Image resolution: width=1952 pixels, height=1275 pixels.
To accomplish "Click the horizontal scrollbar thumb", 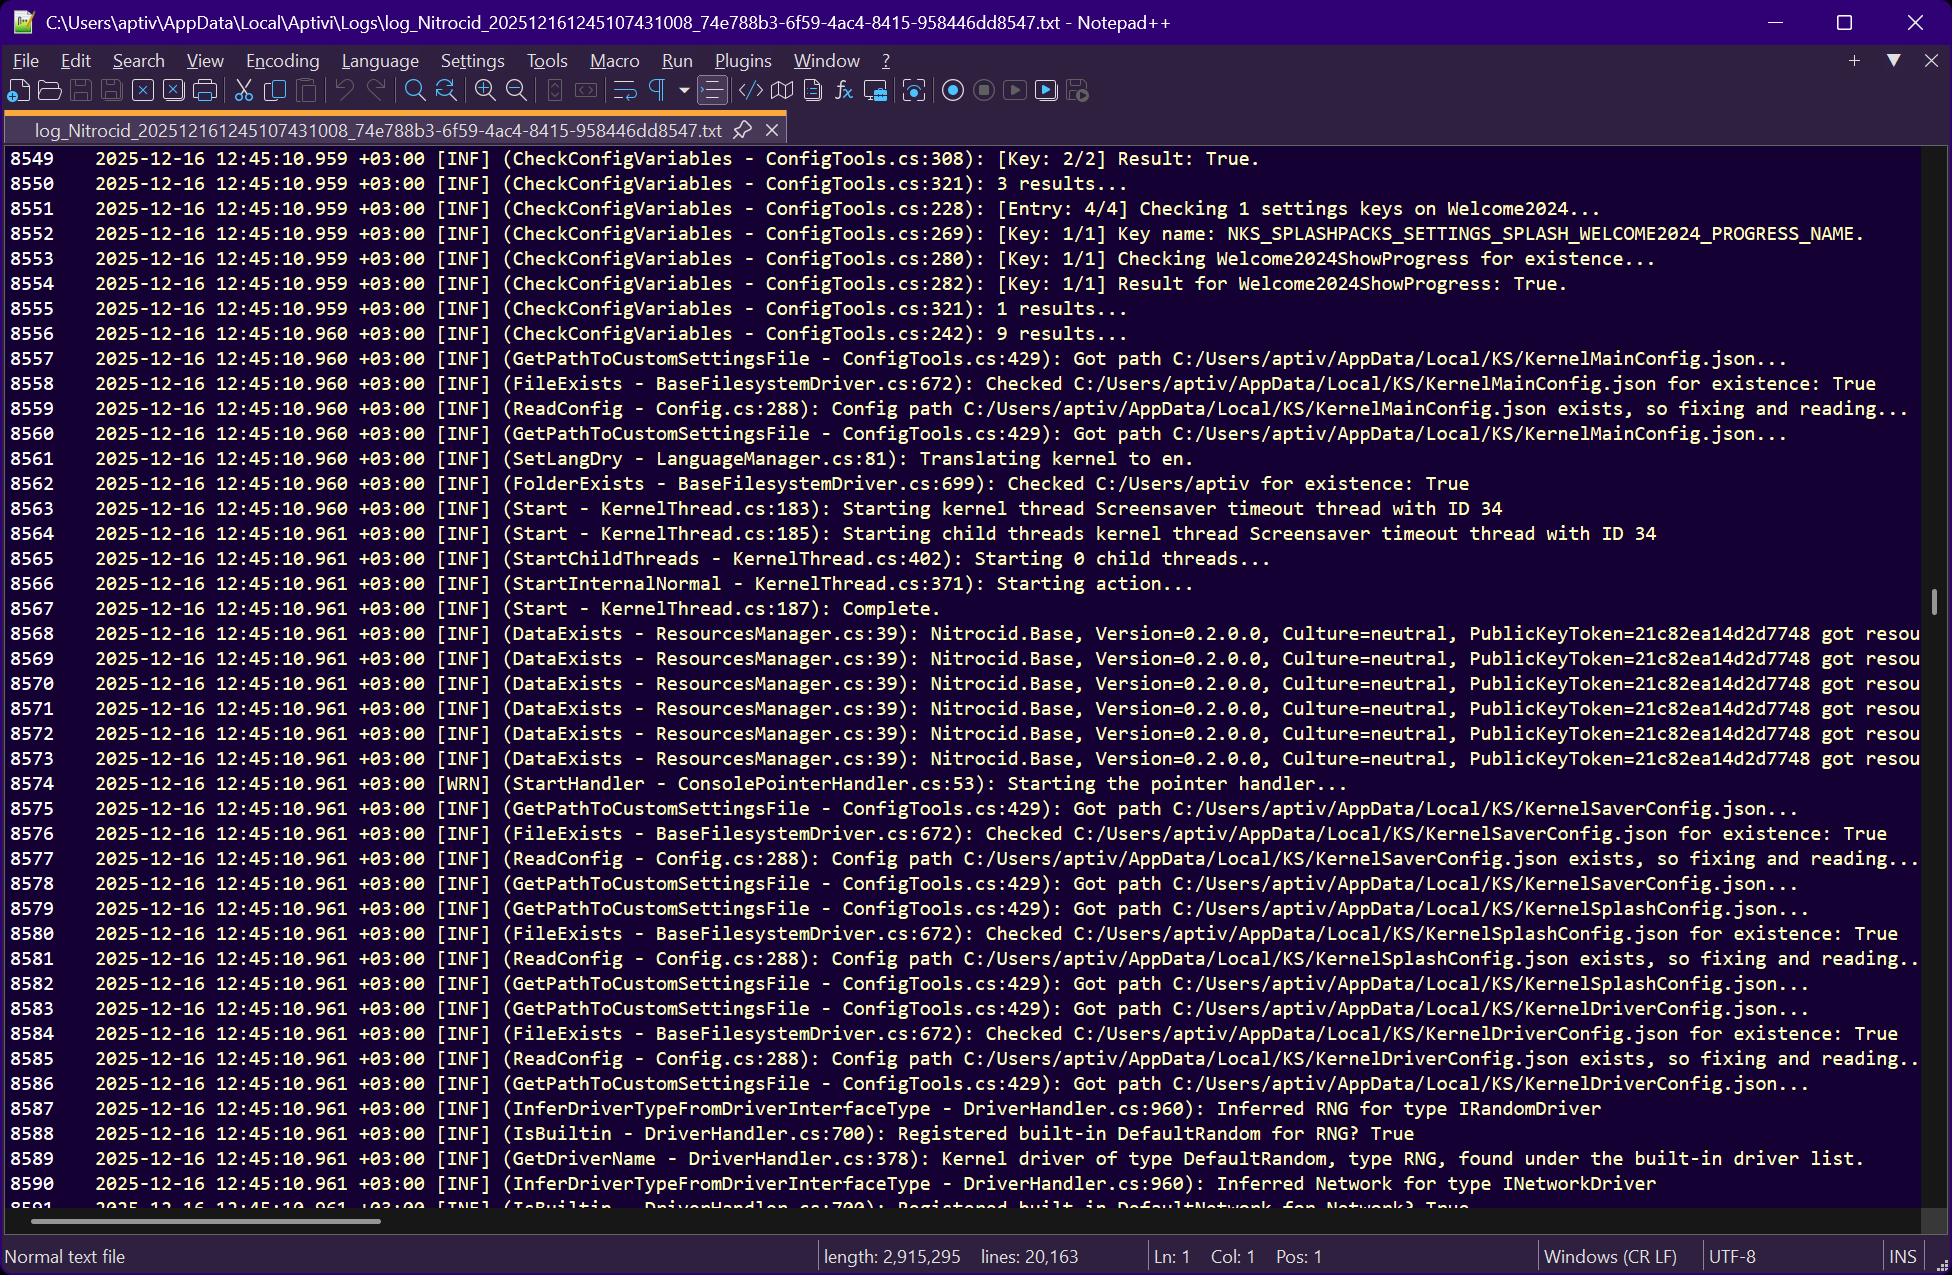I will click(205, 1221).
